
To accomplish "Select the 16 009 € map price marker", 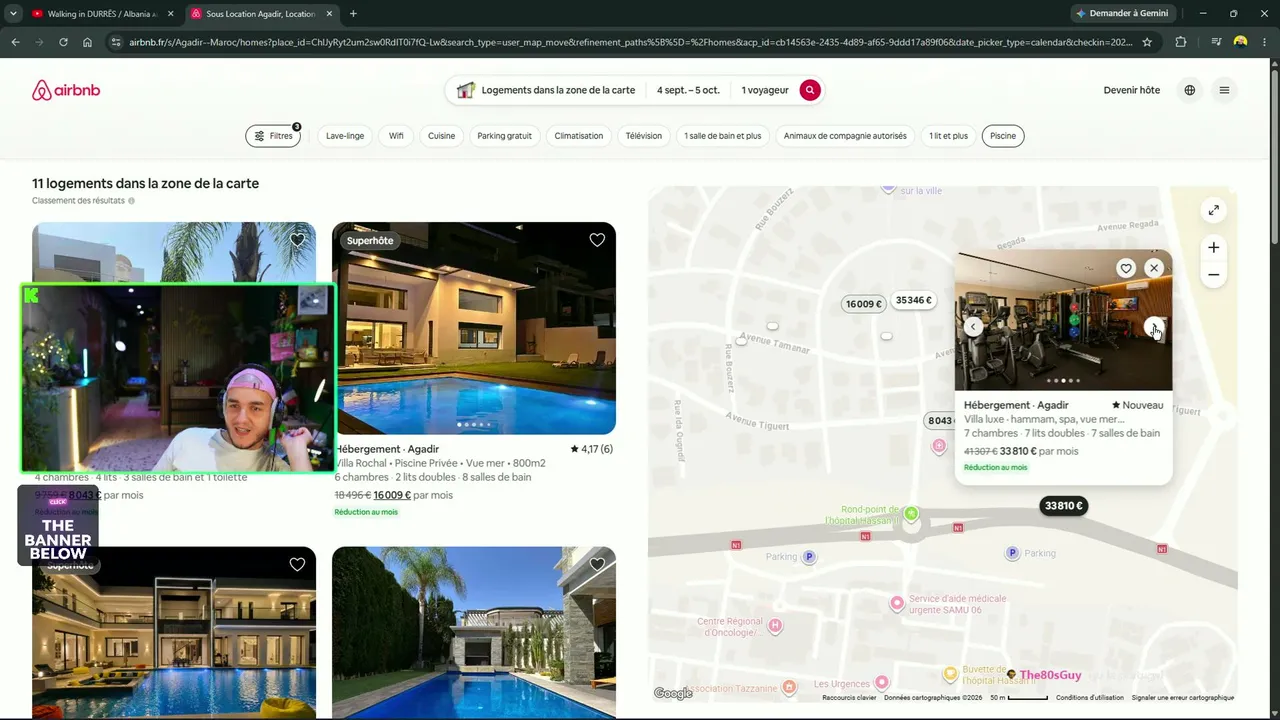I will (x=864, y=304).
